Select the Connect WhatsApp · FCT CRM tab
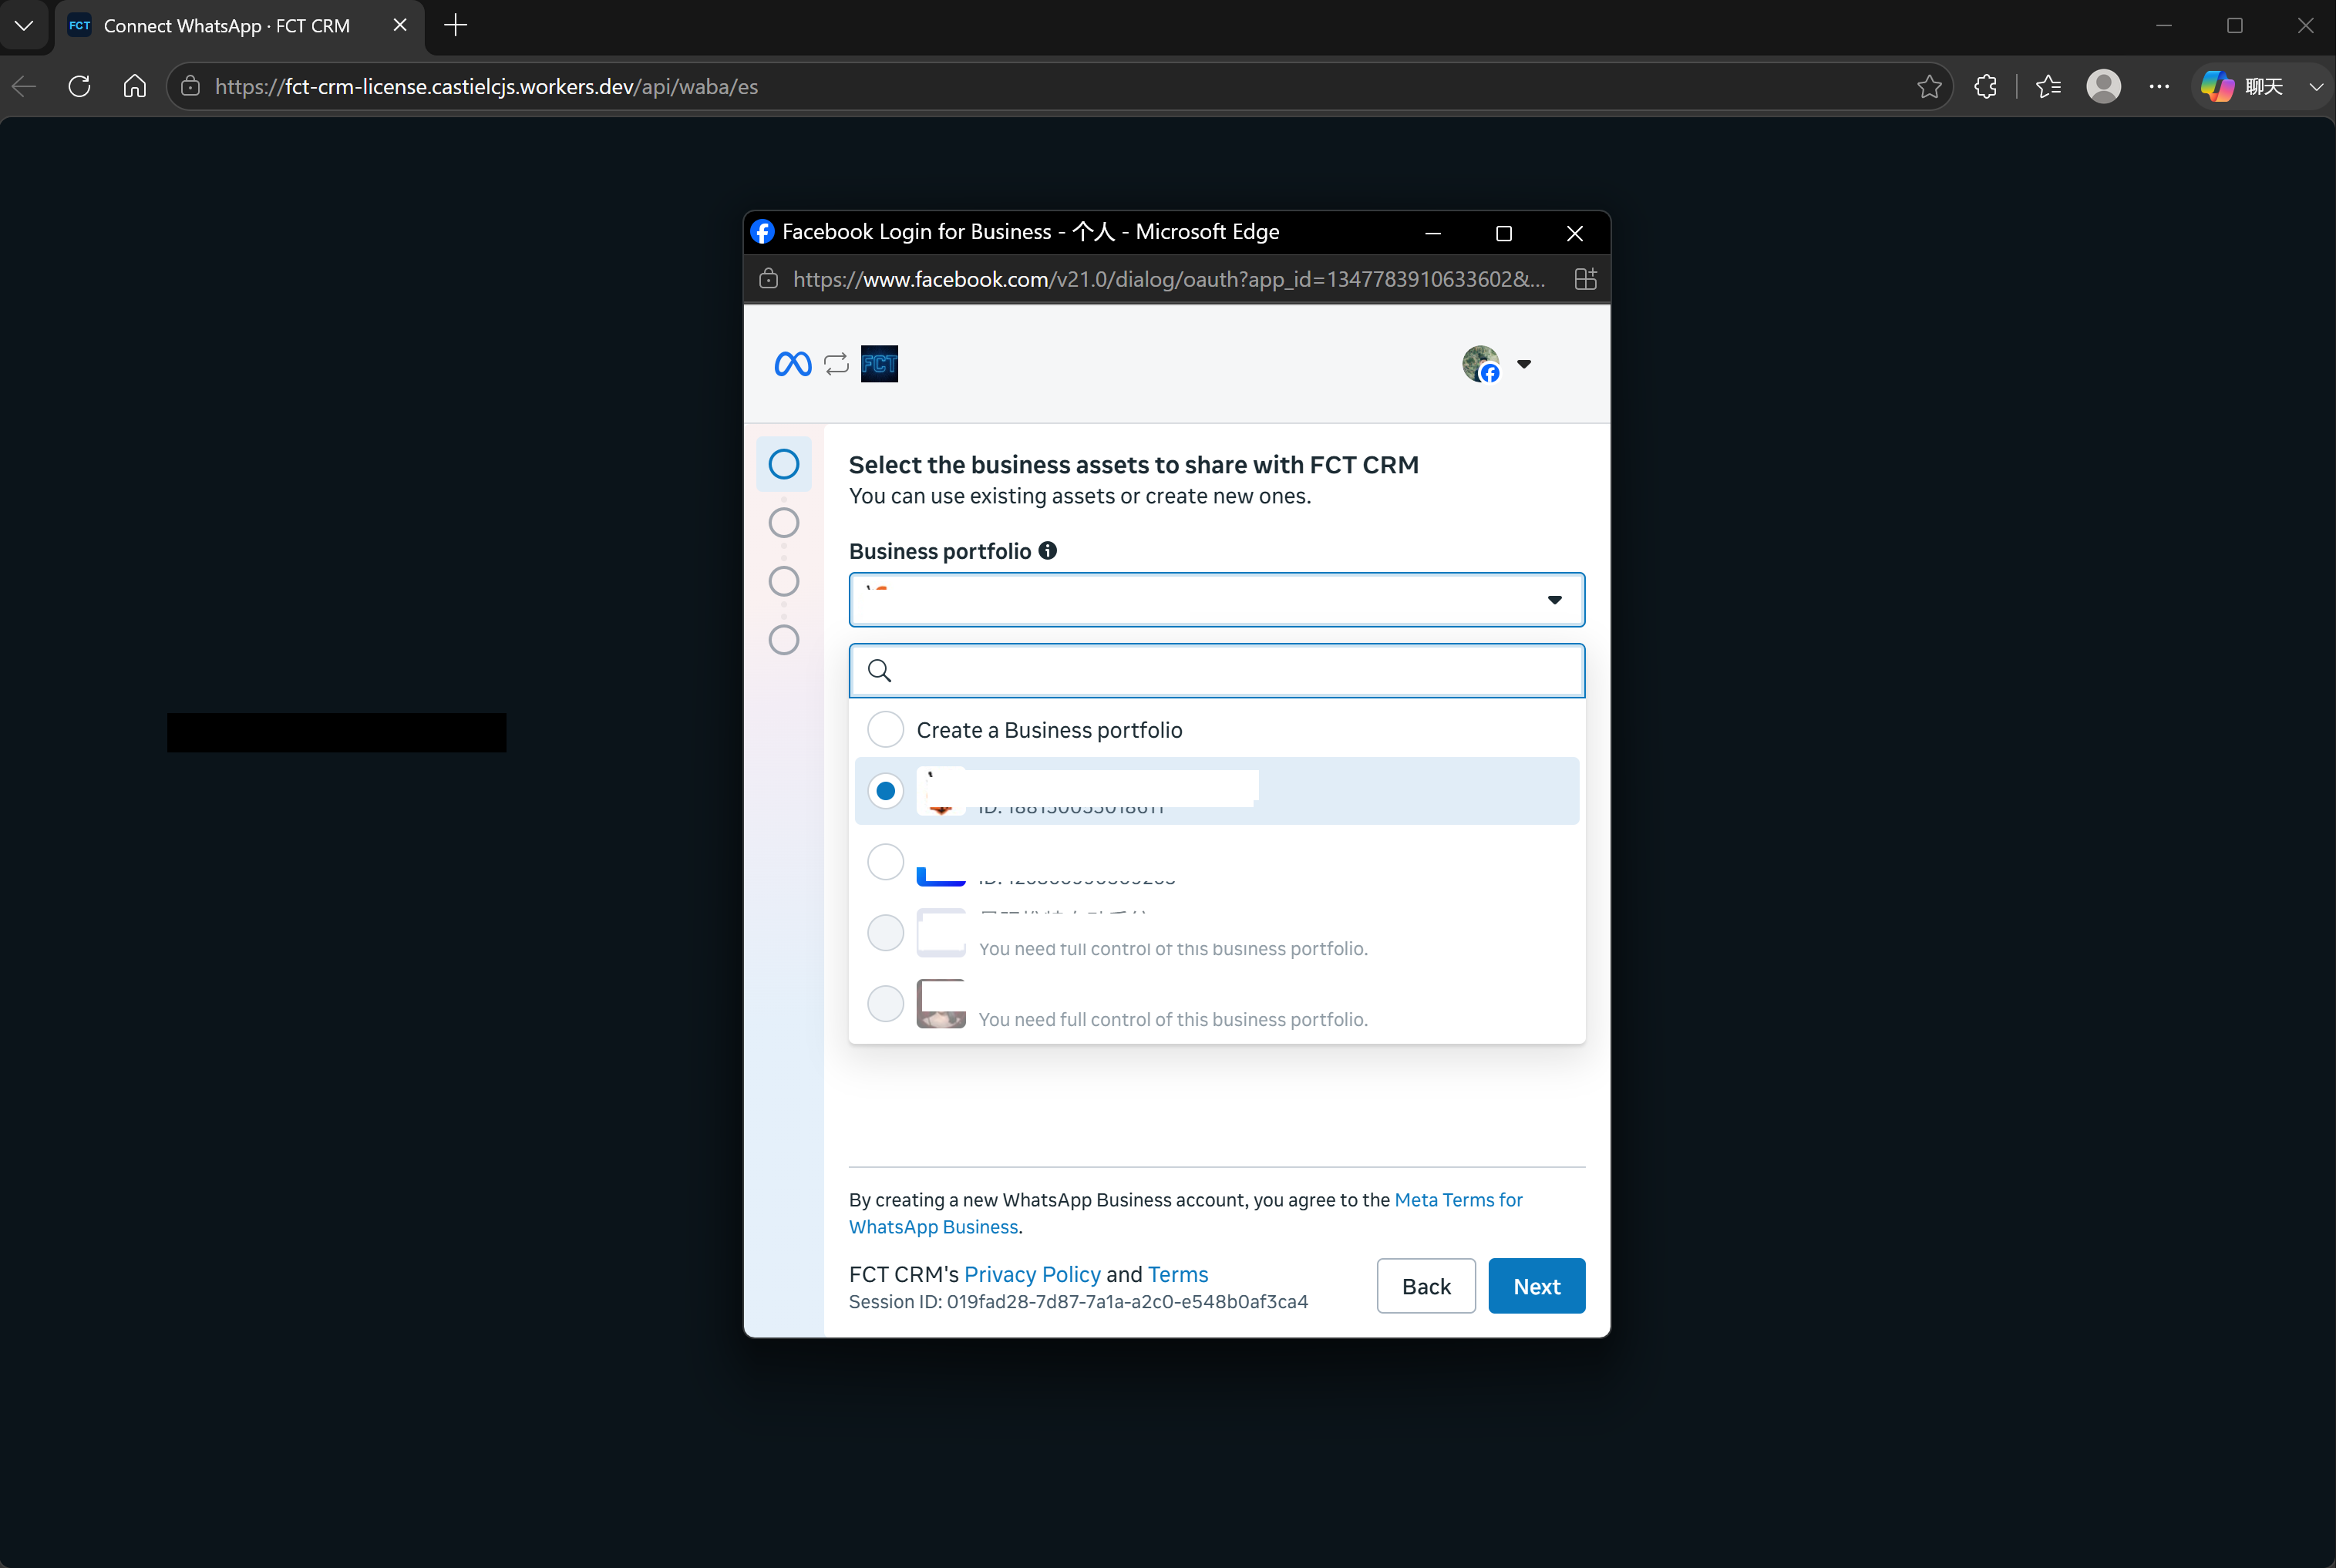The height and width of the screenshot is (1568, 2336). tap(239, 26)
